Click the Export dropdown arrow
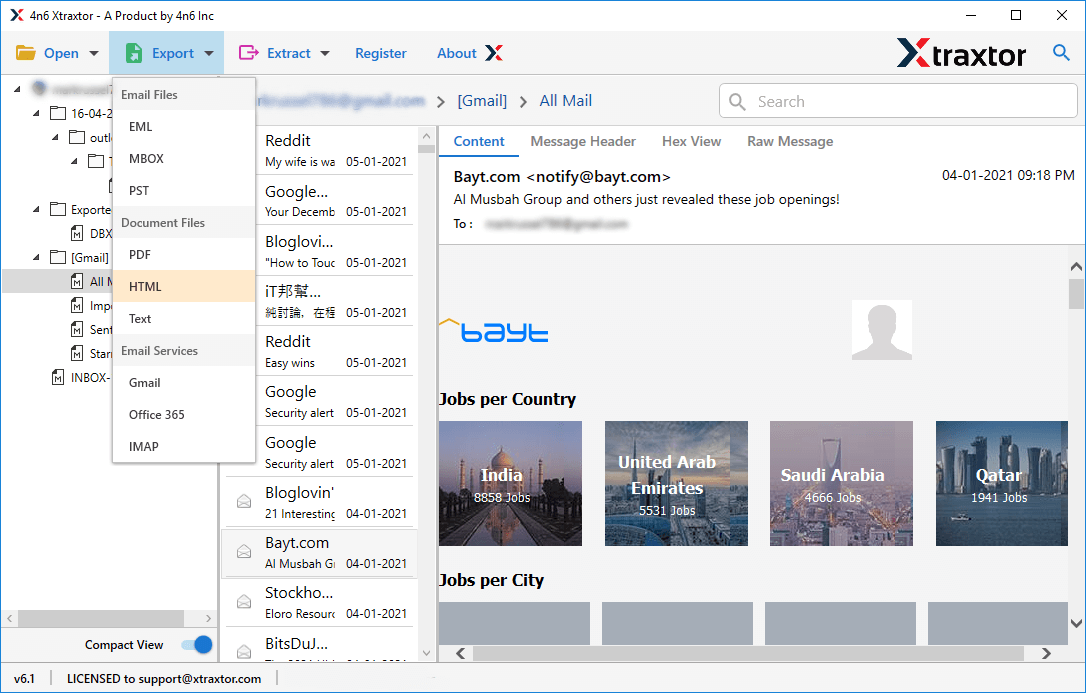The height and width of the screenshot is (693, 1086). coord(208,53)
